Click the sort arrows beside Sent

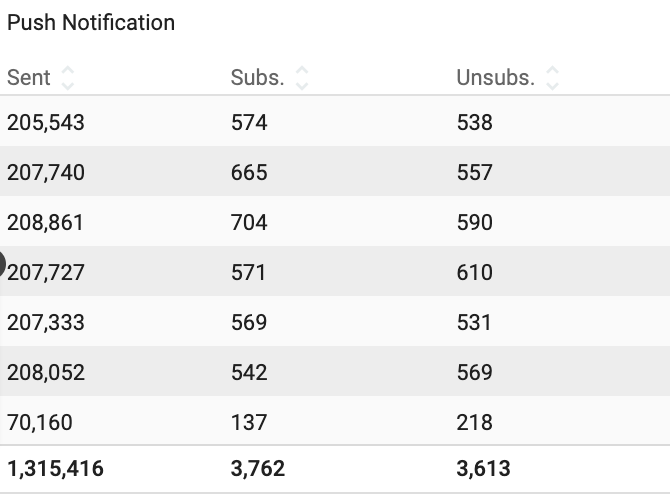[x=68, y=77]
